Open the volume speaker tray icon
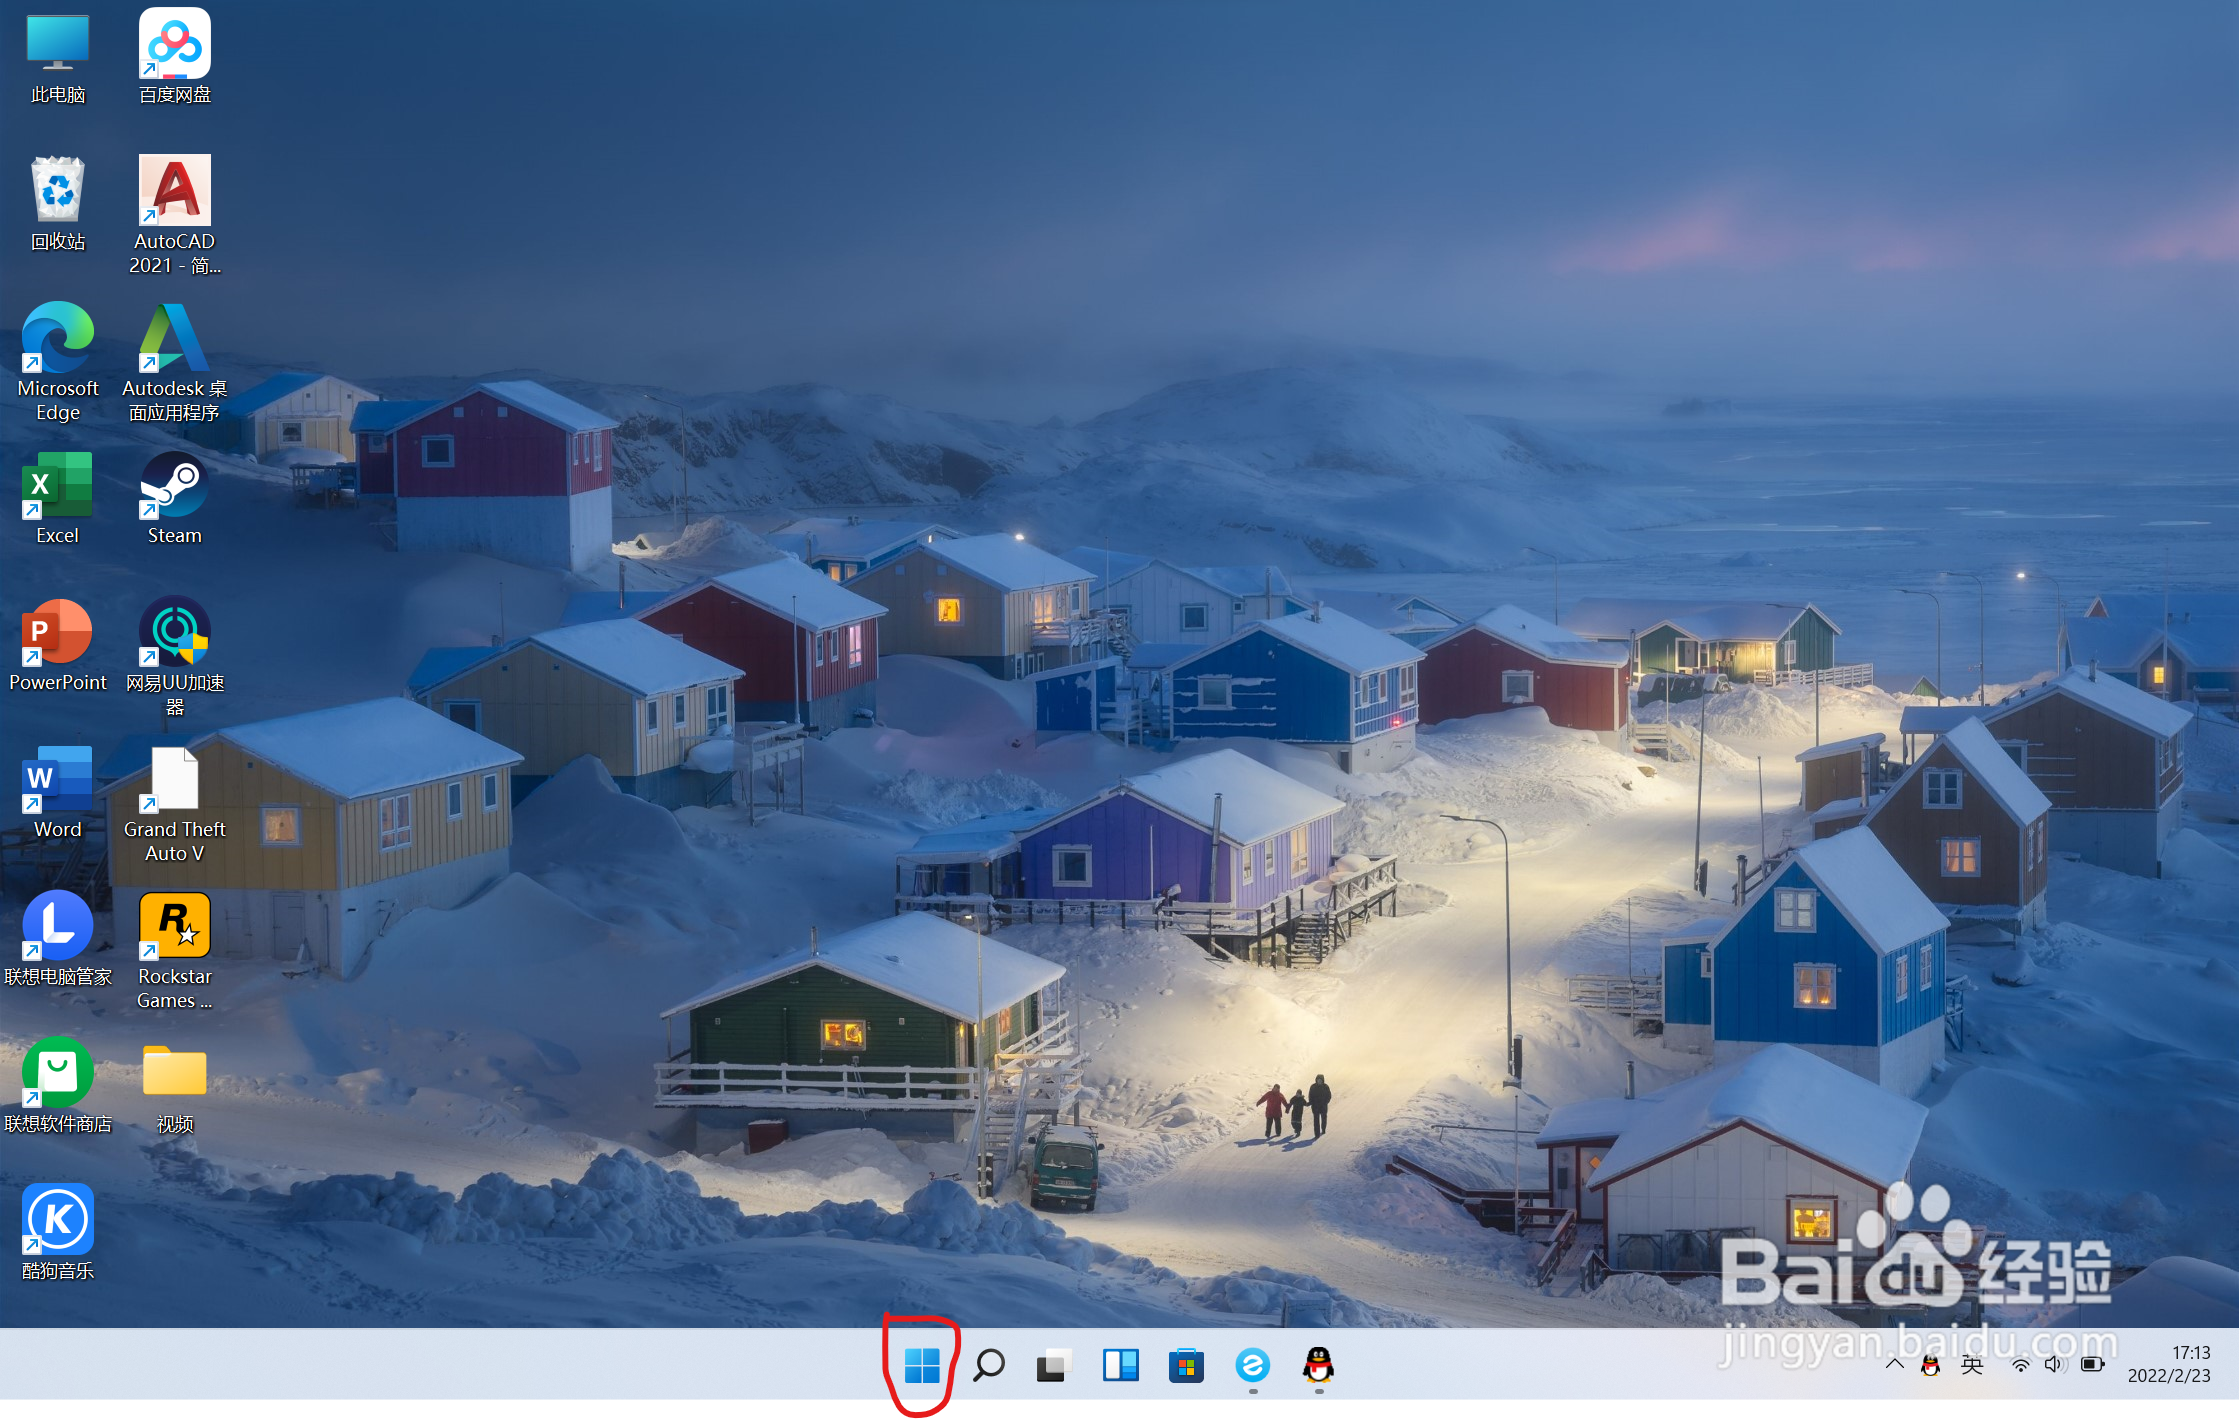2239x1419 pixels. (2054, 1365)
